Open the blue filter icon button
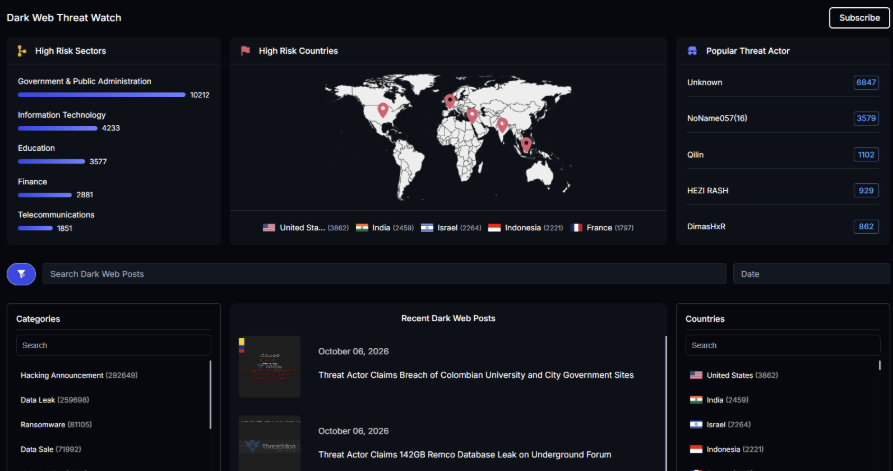This screenshot has height=471, width=893. click(x=21, y=274)
